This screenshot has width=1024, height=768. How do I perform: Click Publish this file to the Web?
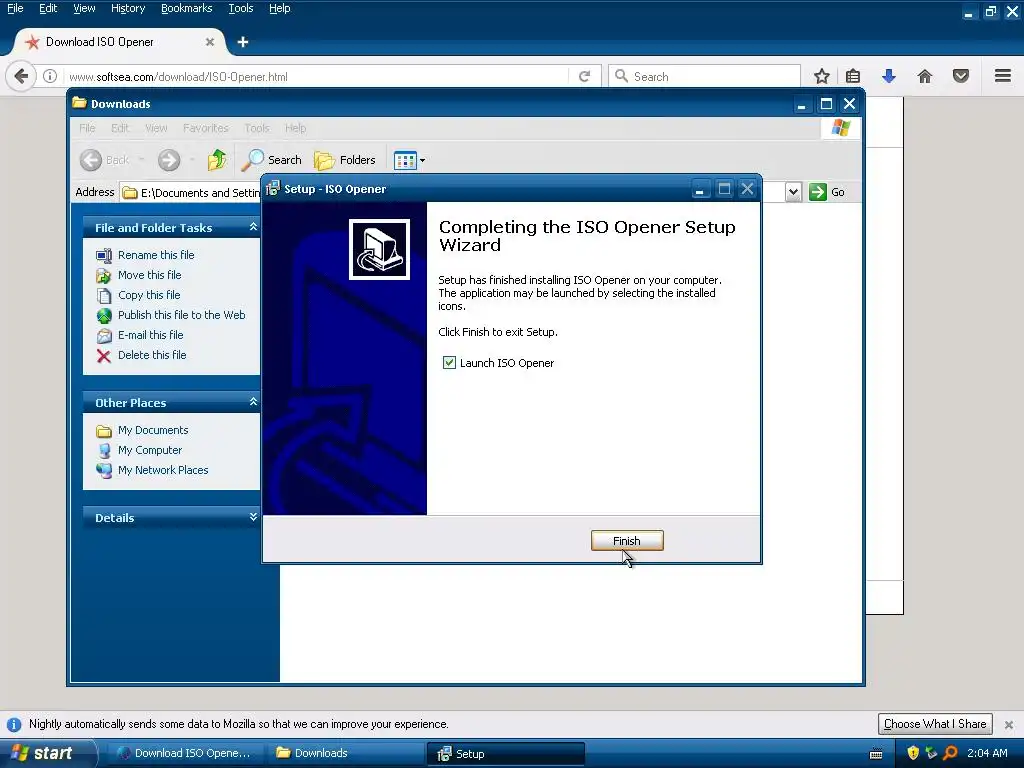pos(182,315)
